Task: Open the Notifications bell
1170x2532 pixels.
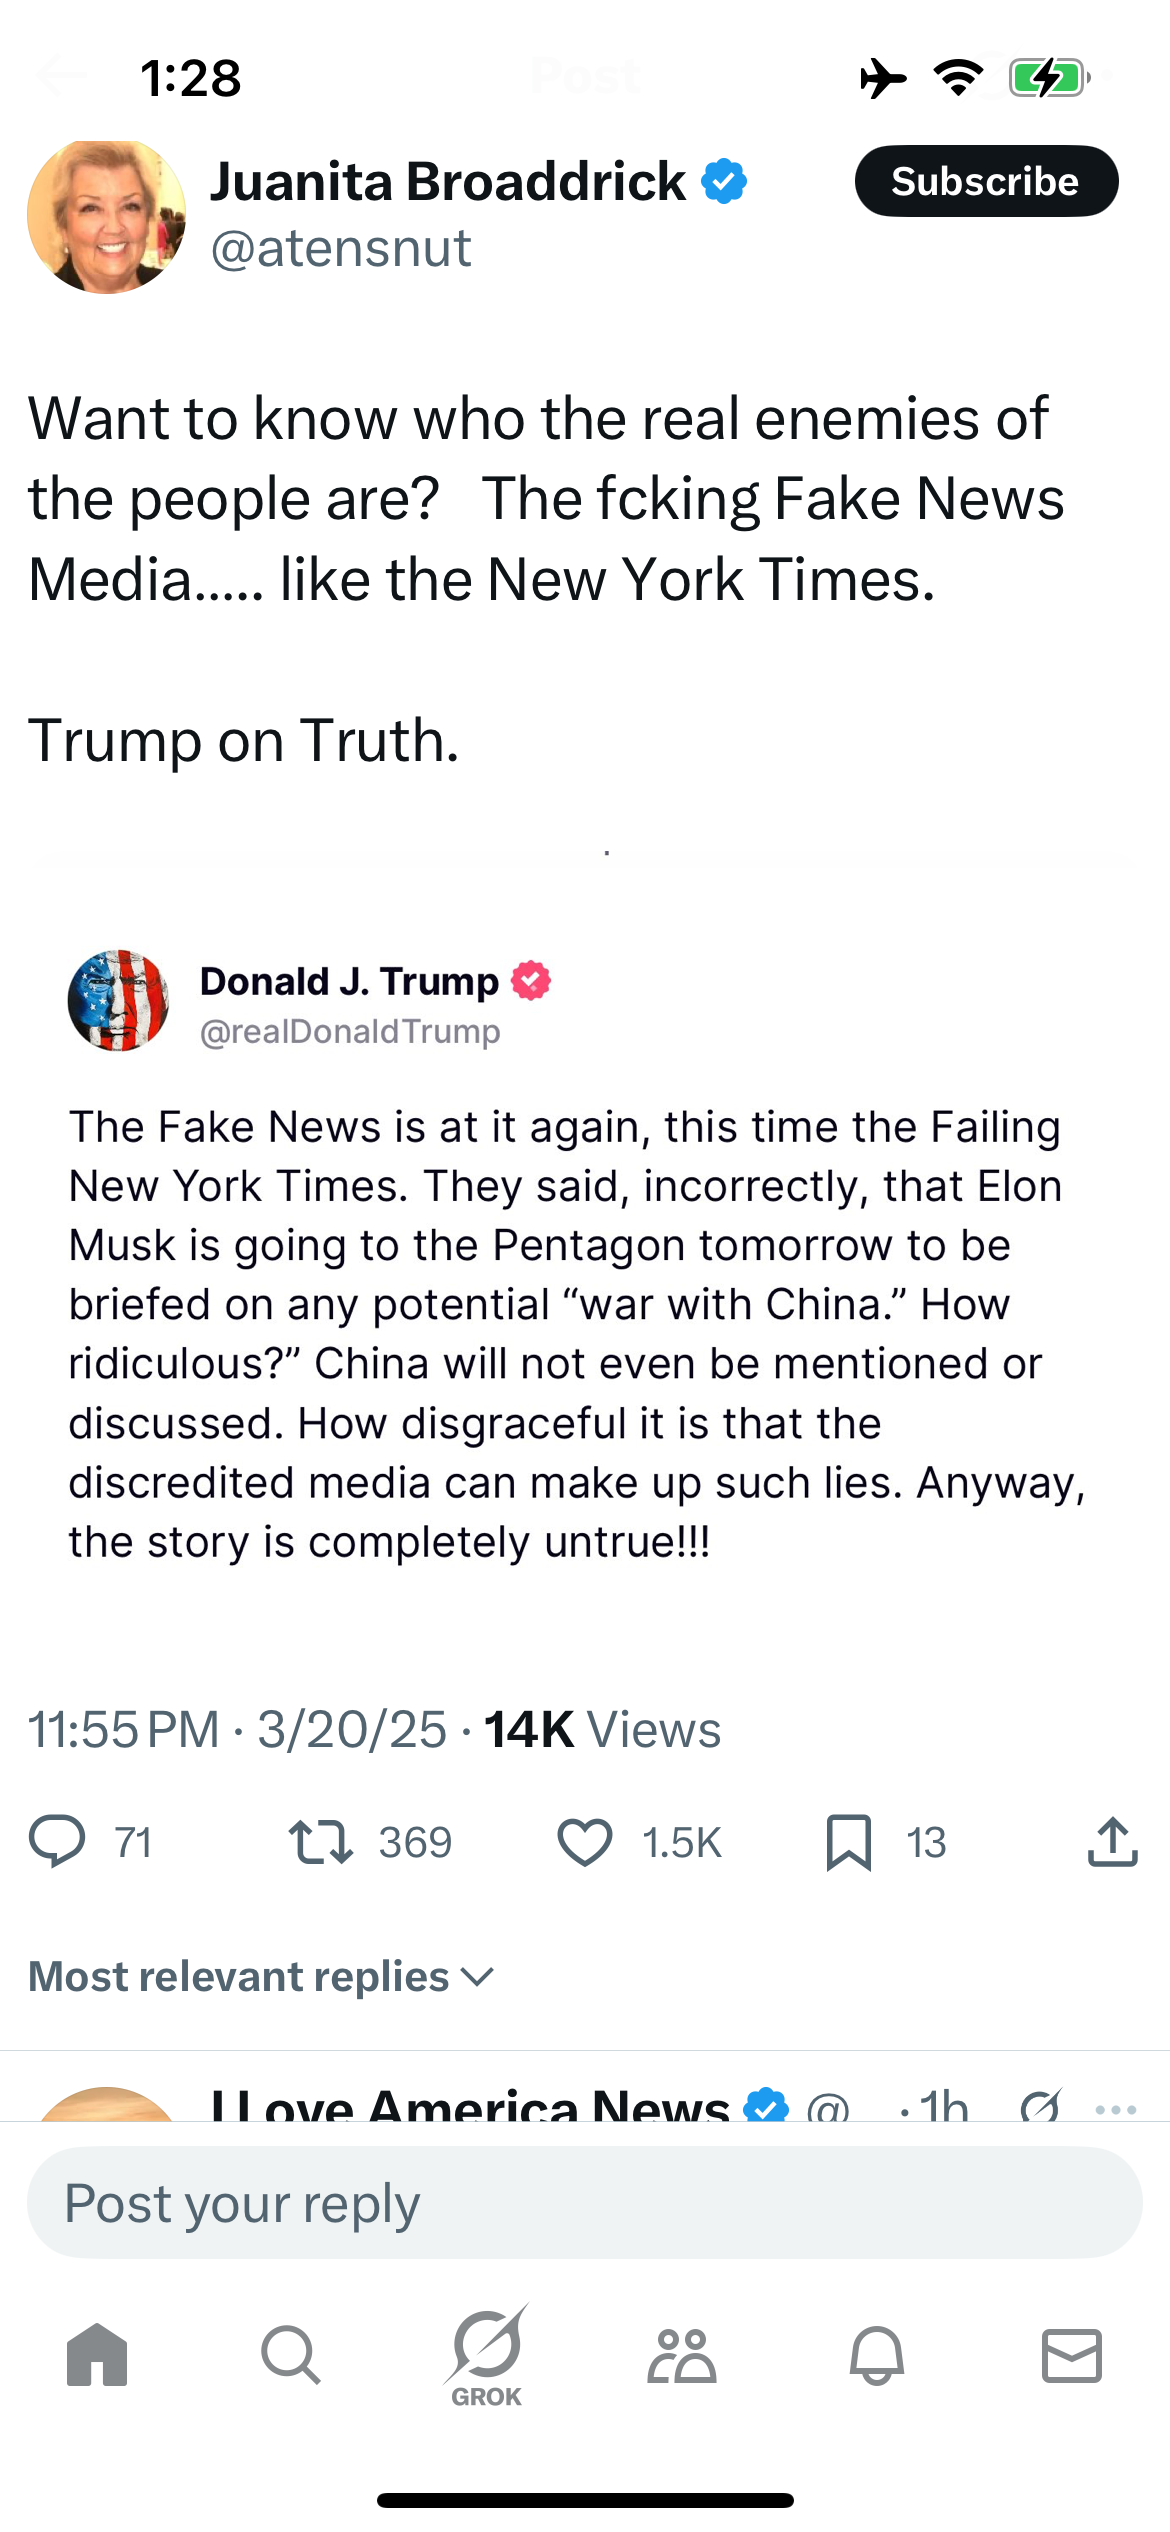Action: (x=877, y=2355)
